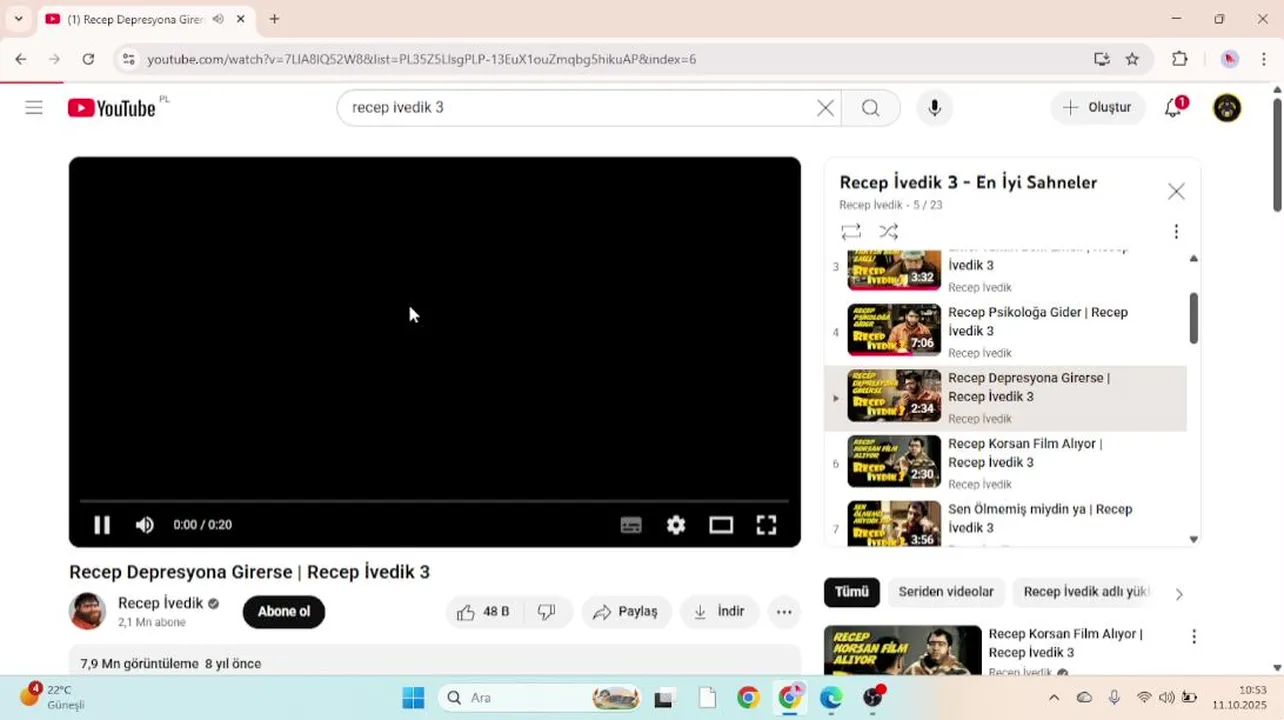
Task: Open the tab search dropdown arrow
Action: (18, 19)
